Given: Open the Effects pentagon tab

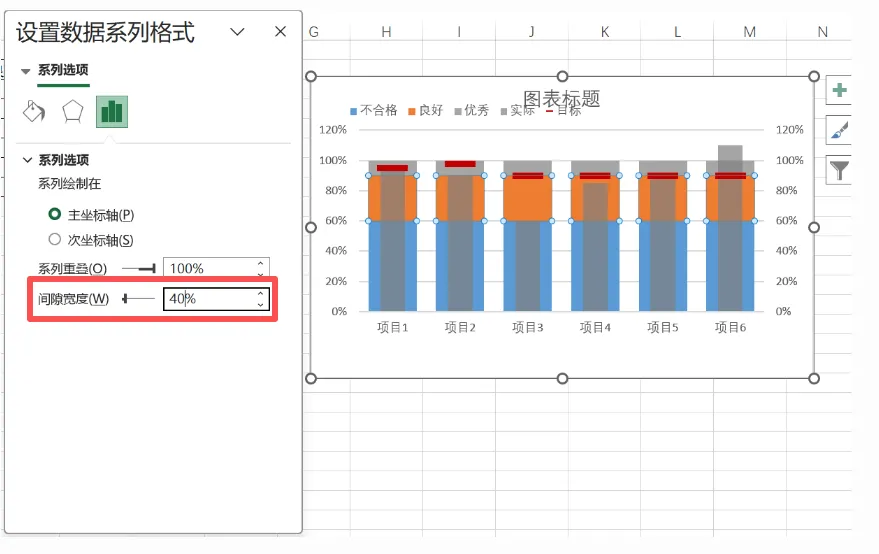Looking at the screenshot, I should click(72, 111).
